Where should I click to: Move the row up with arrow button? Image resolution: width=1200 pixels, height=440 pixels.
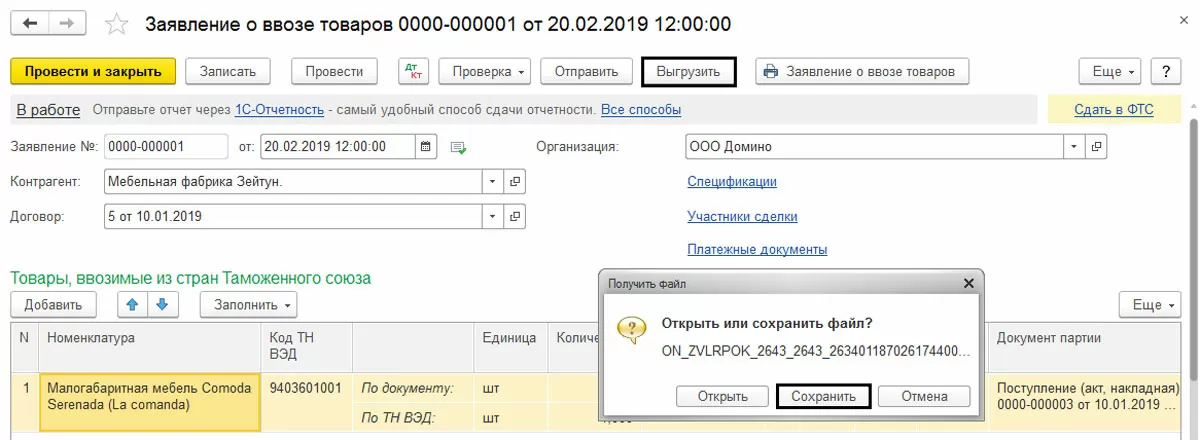pos(132,304)
